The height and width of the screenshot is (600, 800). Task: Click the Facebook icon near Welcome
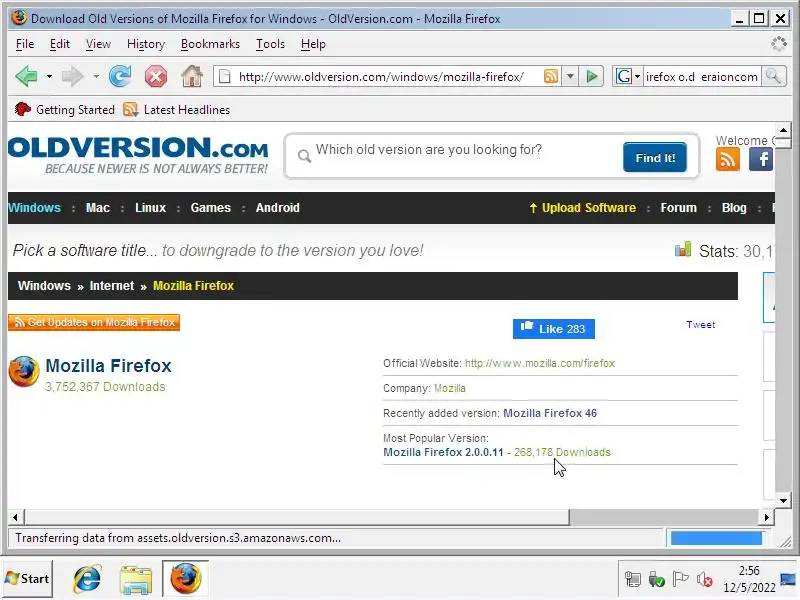[x=761, y=160]
